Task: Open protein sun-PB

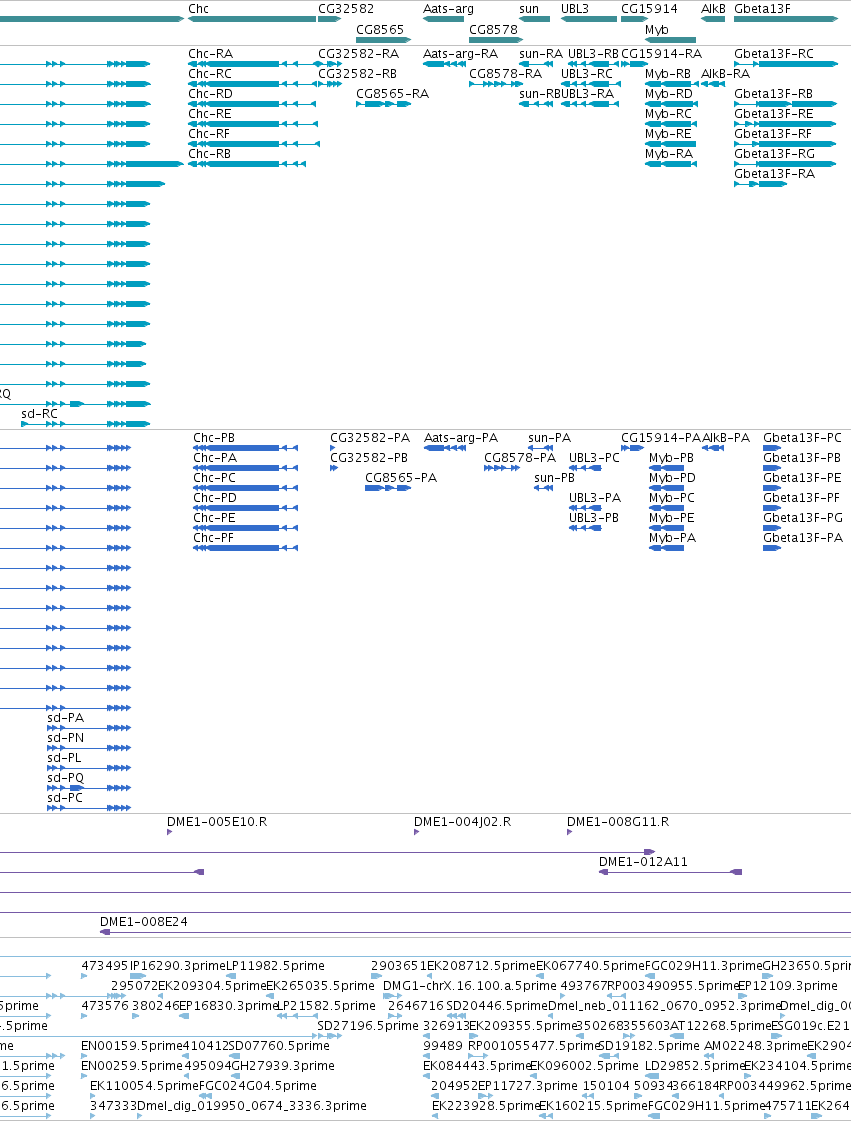Action: pyautogui.click(x=554, y=478)
